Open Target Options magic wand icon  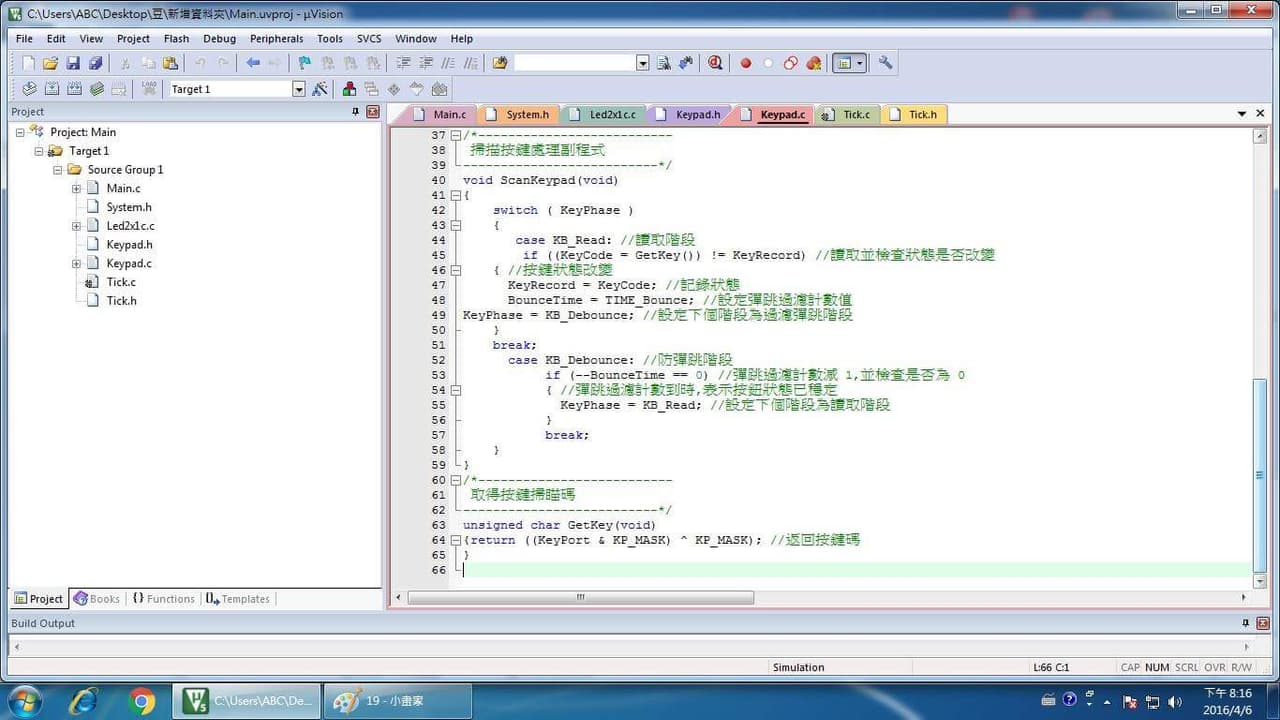tap(320, 89)
